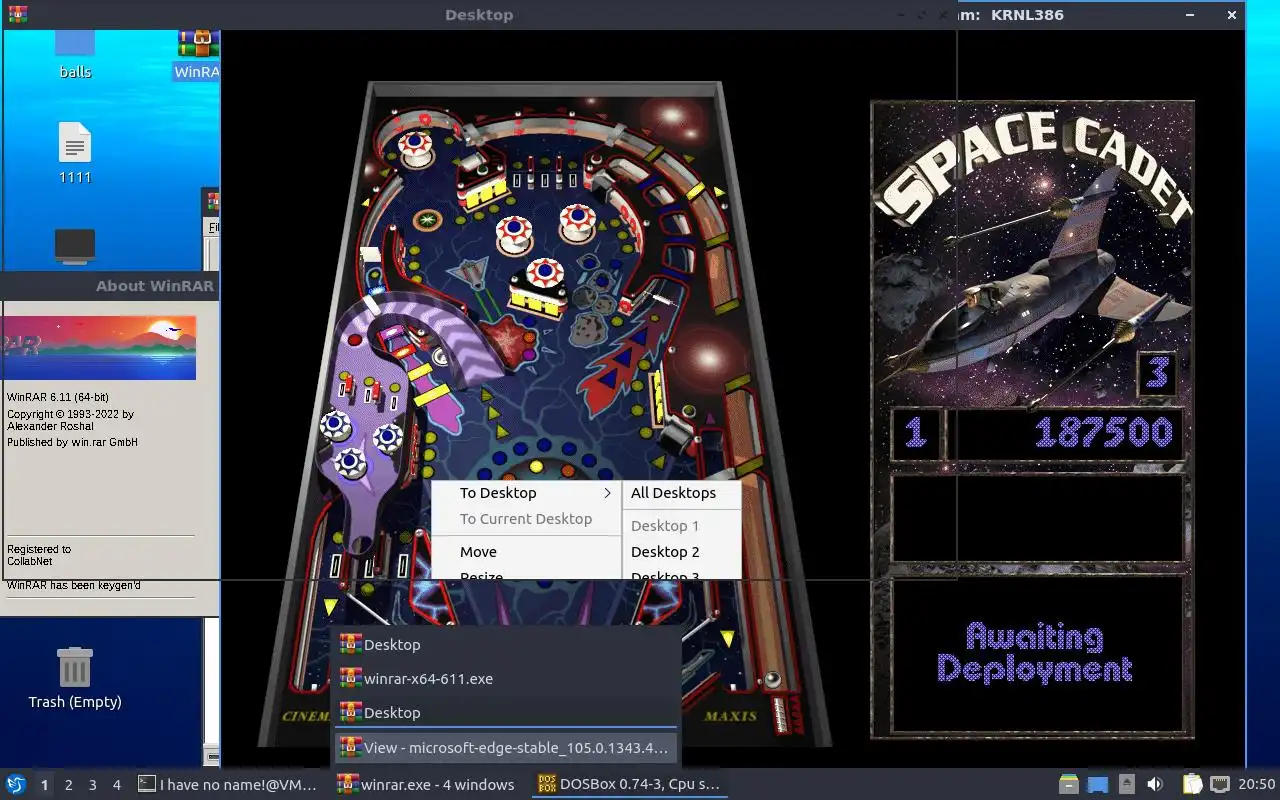Open the start menu launcher icon
Image resolution: width=1280 pixels, height=800 pixels.
[16, 784]
